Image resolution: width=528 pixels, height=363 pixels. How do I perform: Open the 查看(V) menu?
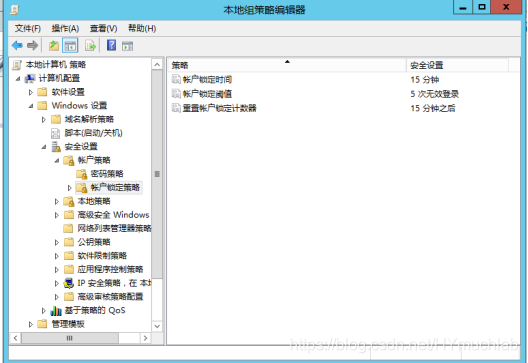pos(103,29)
